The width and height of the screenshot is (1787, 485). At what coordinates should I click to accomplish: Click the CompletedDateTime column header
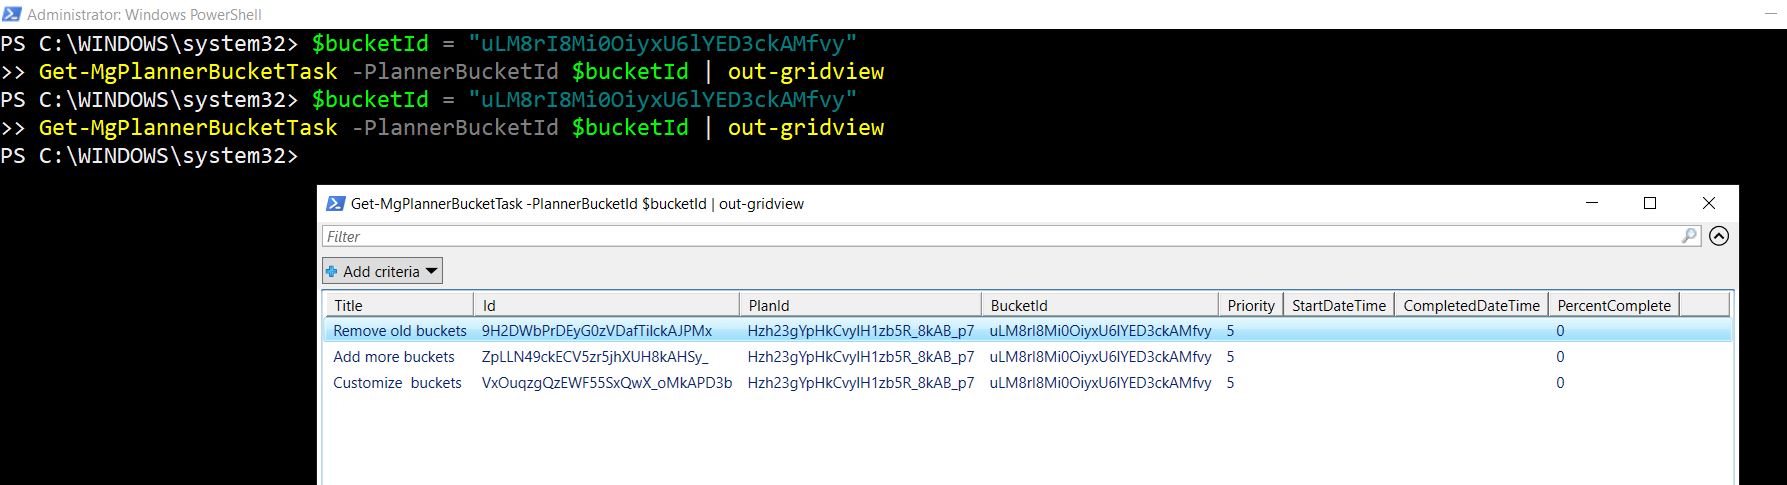point(1471,305)
